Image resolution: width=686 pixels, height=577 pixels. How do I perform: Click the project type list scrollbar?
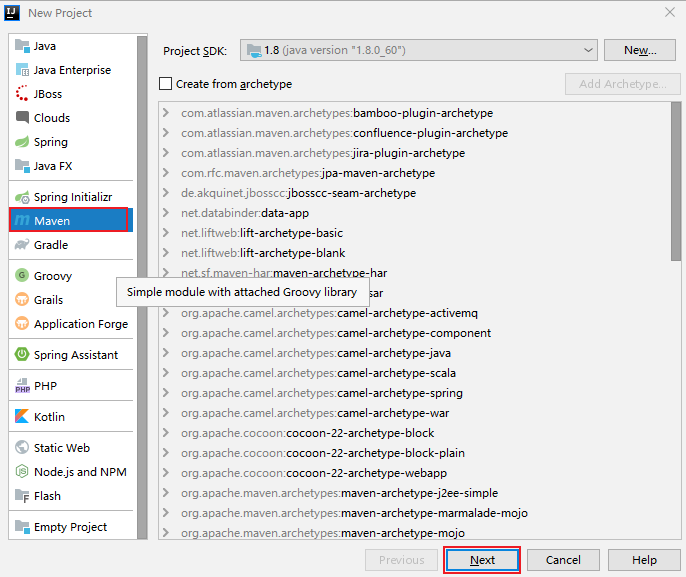(x=142, y=287)
